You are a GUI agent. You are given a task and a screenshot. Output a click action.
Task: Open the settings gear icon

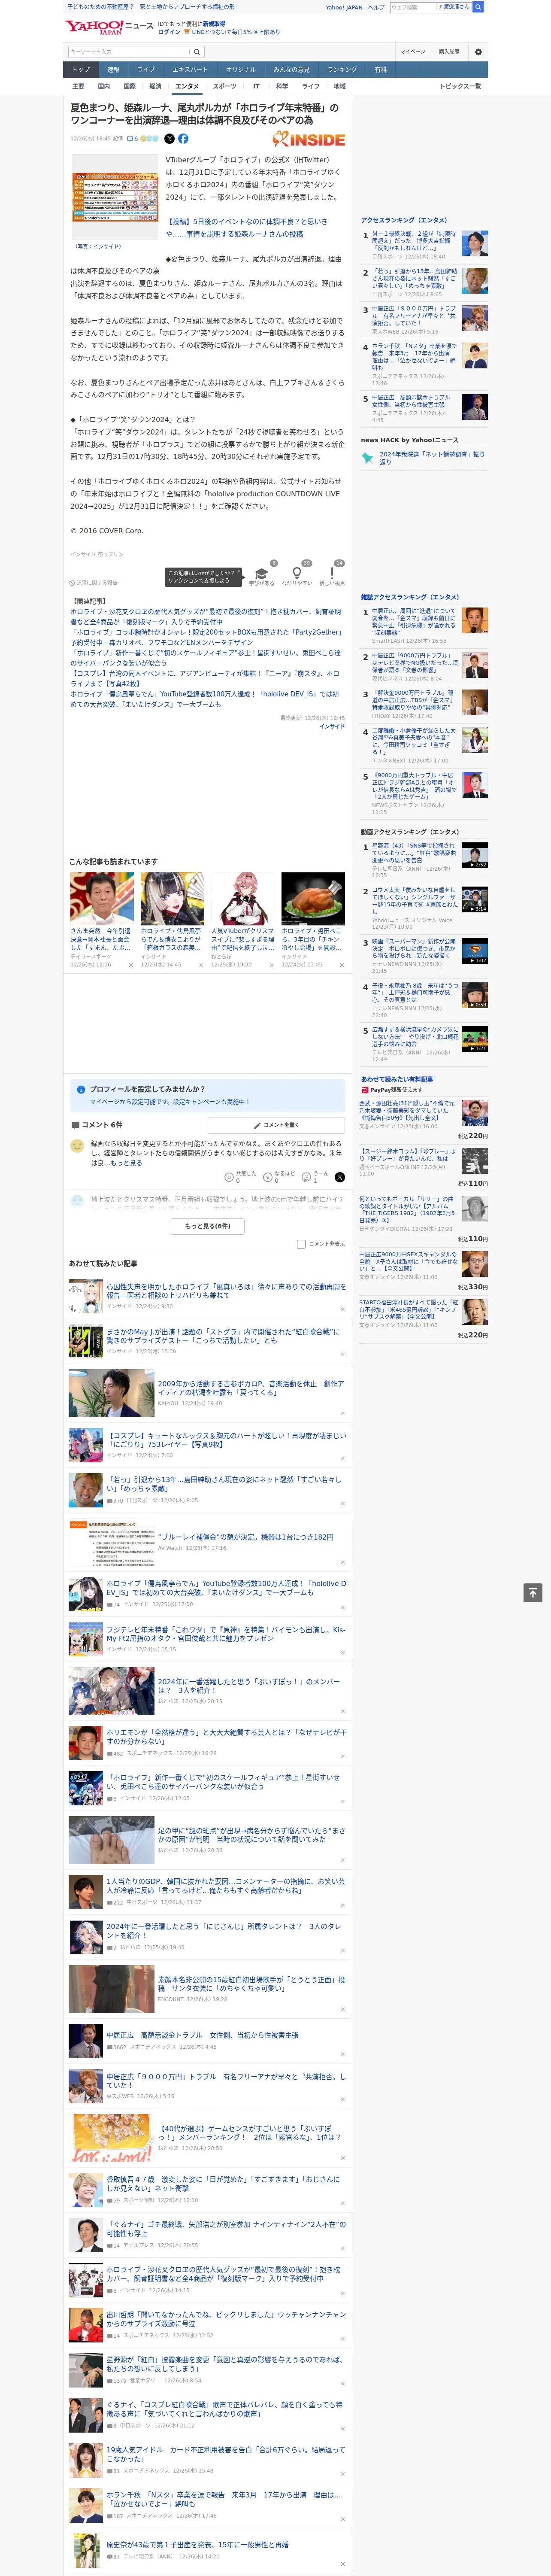[478, 52]
